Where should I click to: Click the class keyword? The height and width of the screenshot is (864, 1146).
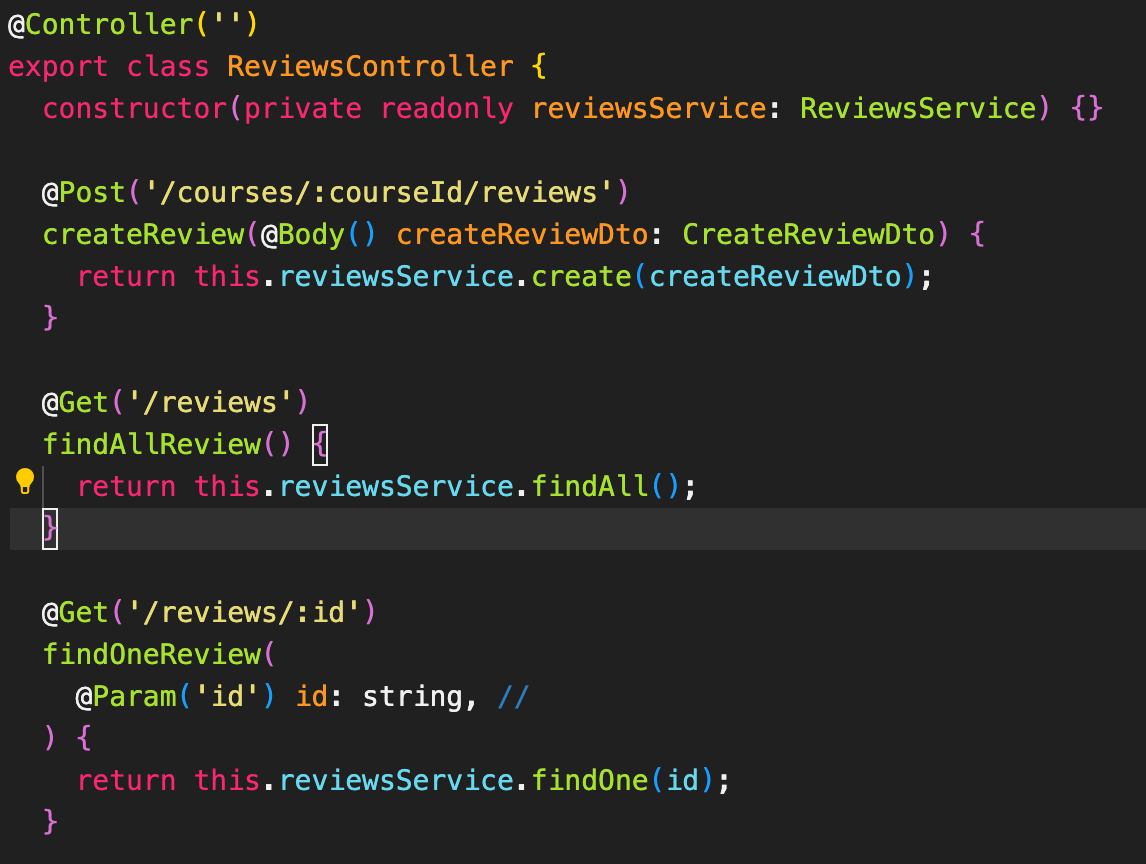tap(168, 67)
